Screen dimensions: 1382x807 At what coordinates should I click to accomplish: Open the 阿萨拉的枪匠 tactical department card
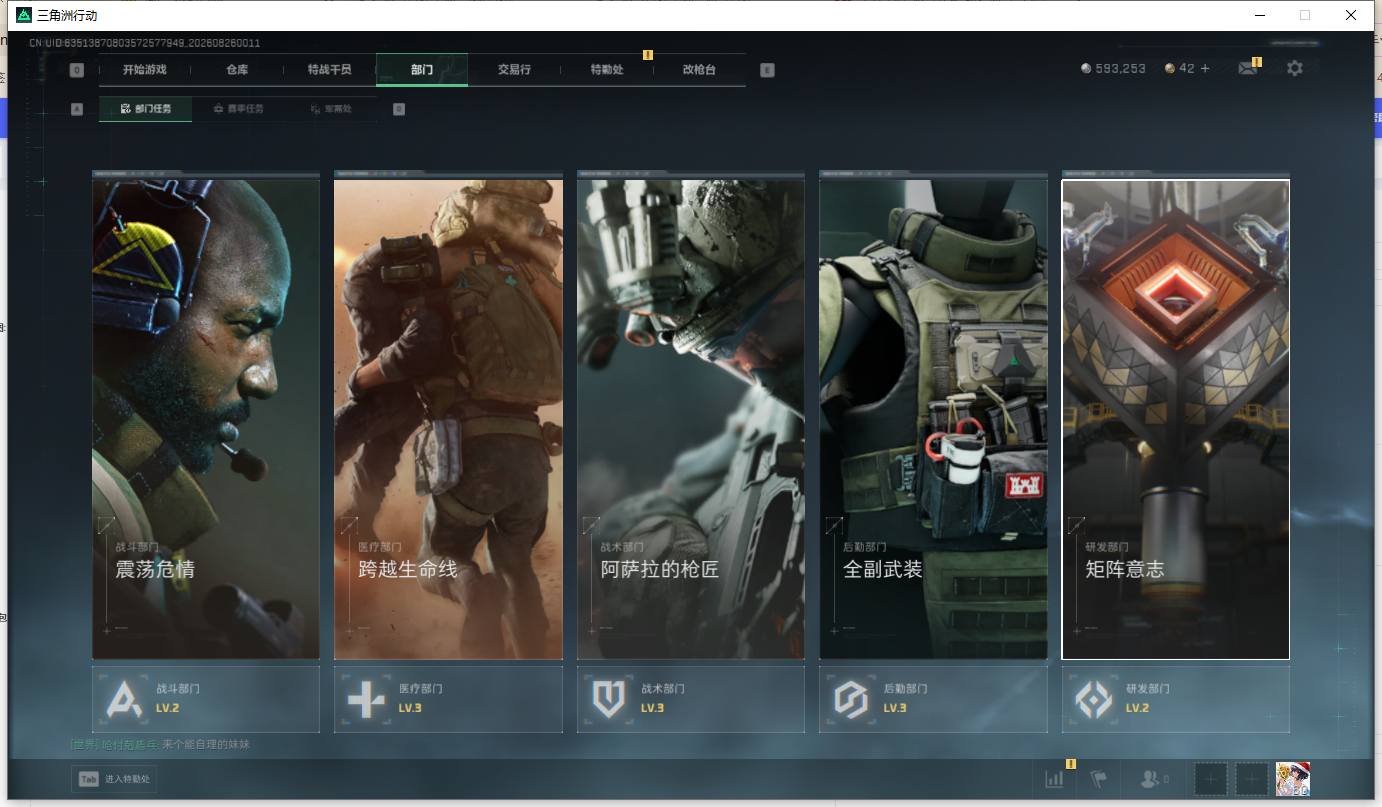691,419
